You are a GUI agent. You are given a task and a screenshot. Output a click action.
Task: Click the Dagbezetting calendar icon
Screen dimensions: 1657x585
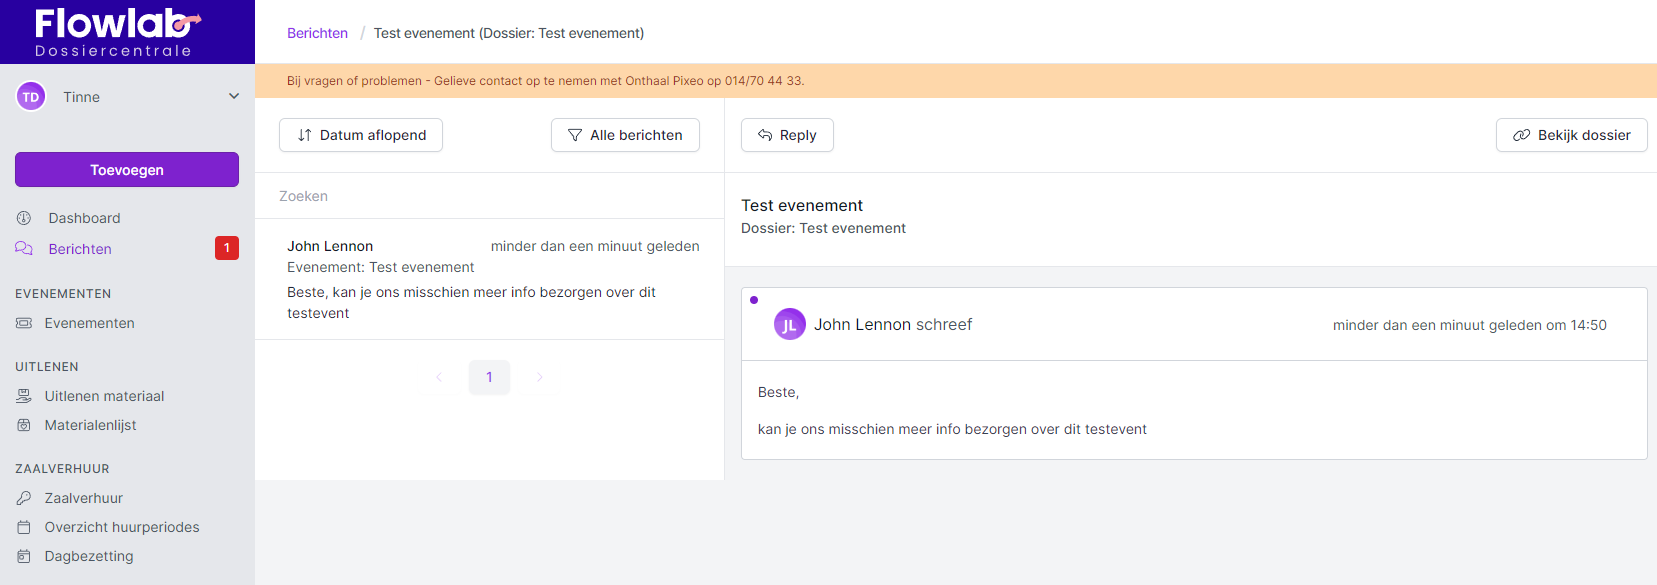pyautogui.click(x=24, y=556)
